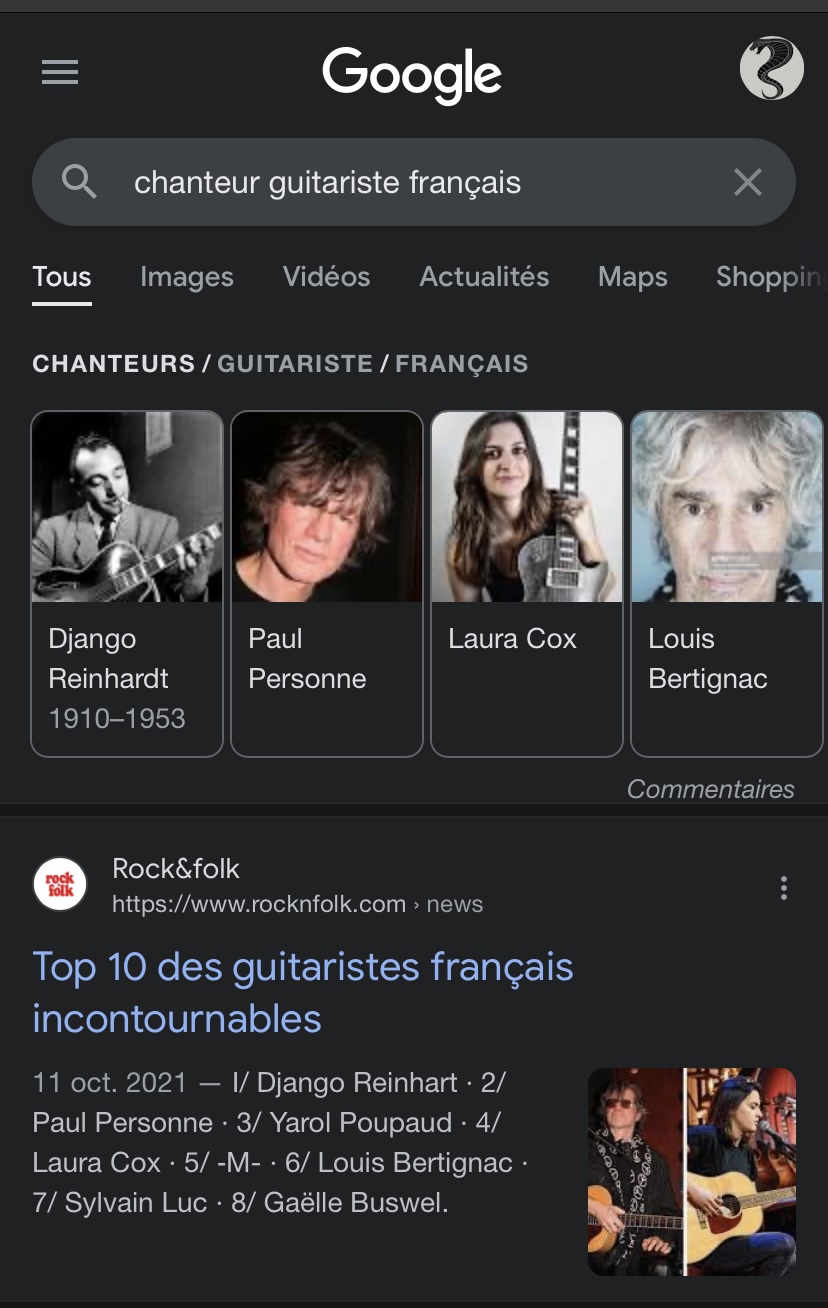Switch to the Vidéos tab

coord(326,277)
